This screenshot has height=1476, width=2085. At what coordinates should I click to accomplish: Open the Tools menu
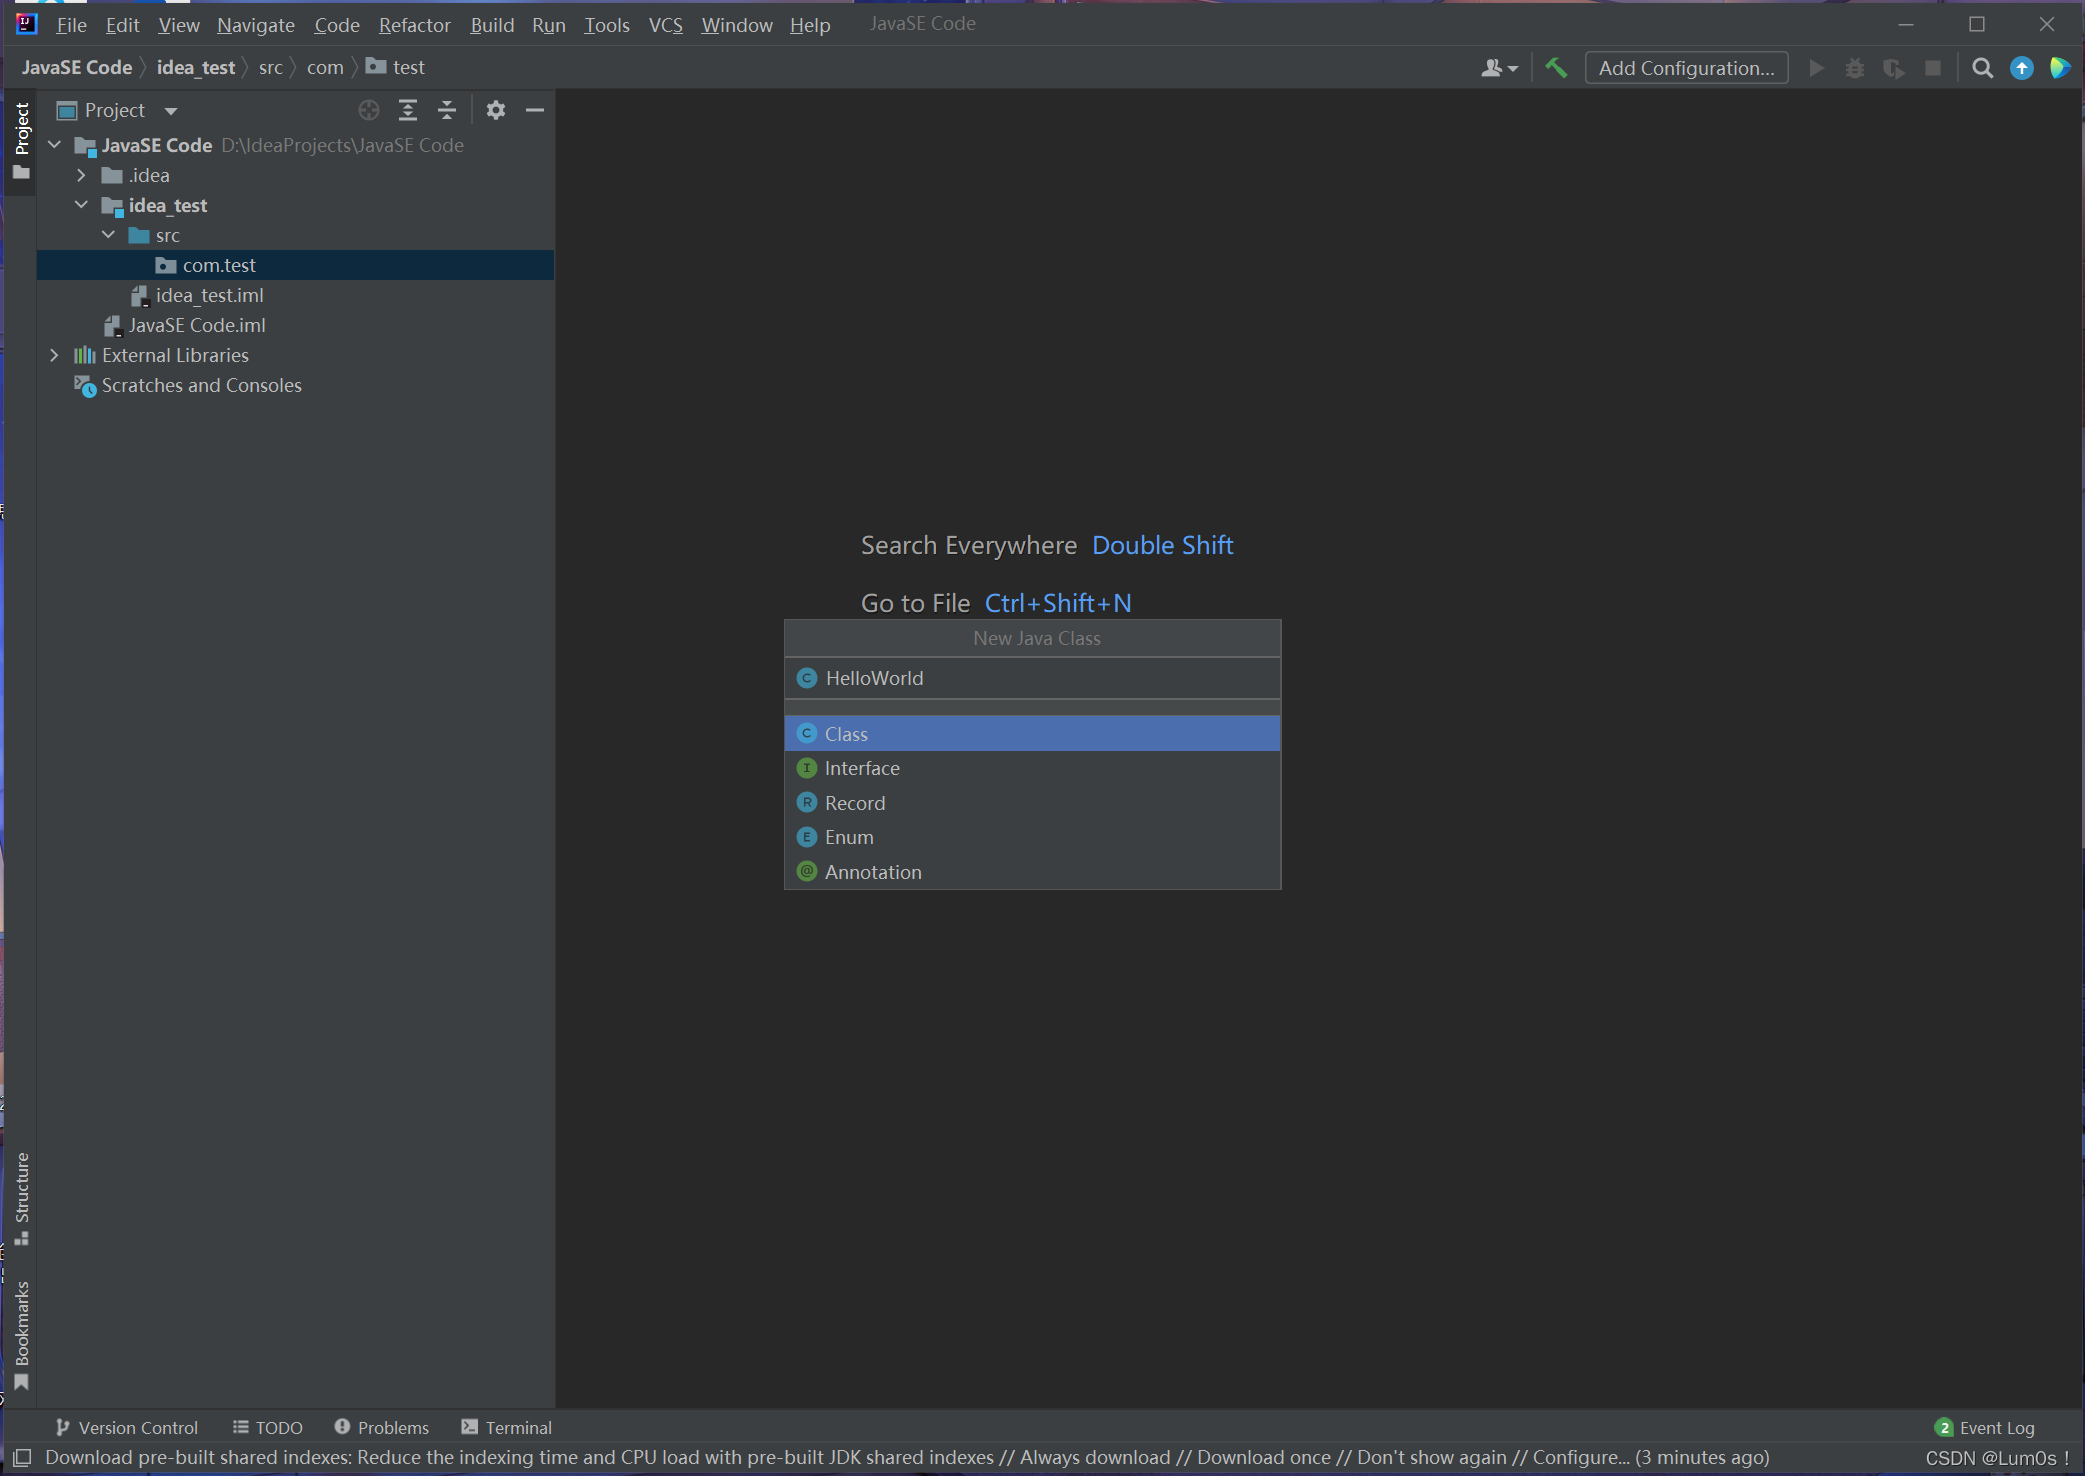(607, 24)
